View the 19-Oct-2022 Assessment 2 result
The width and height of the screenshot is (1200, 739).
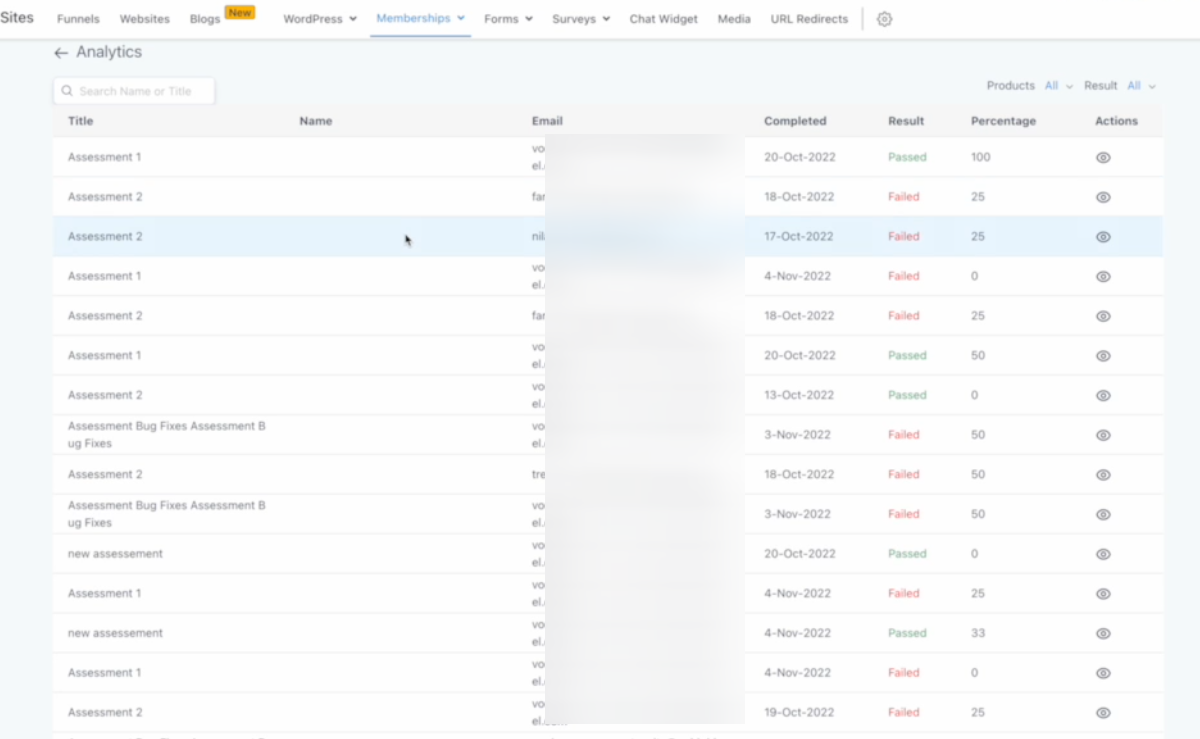click(1103, 713)
